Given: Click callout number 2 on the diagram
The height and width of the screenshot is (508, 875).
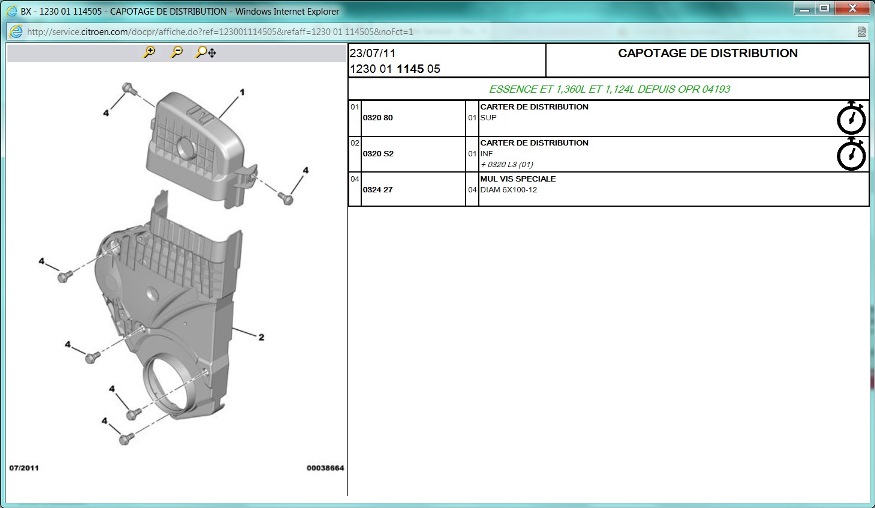Looking at the screenshot, I should (261, 337).
